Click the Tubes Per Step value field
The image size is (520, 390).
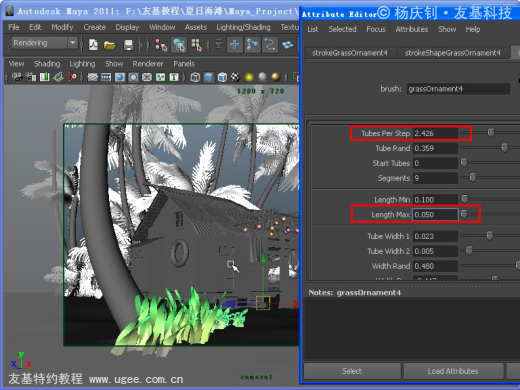coord(435,133)
